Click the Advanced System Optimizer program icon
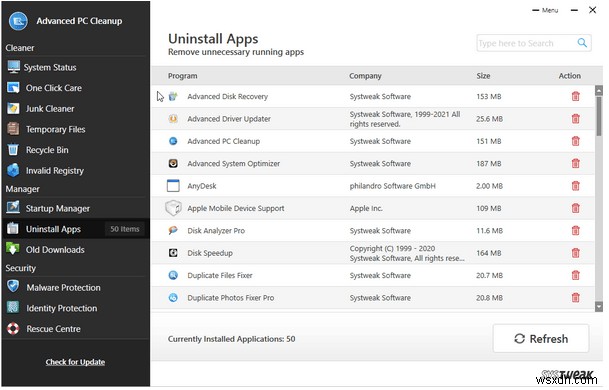 click(173, 164)
